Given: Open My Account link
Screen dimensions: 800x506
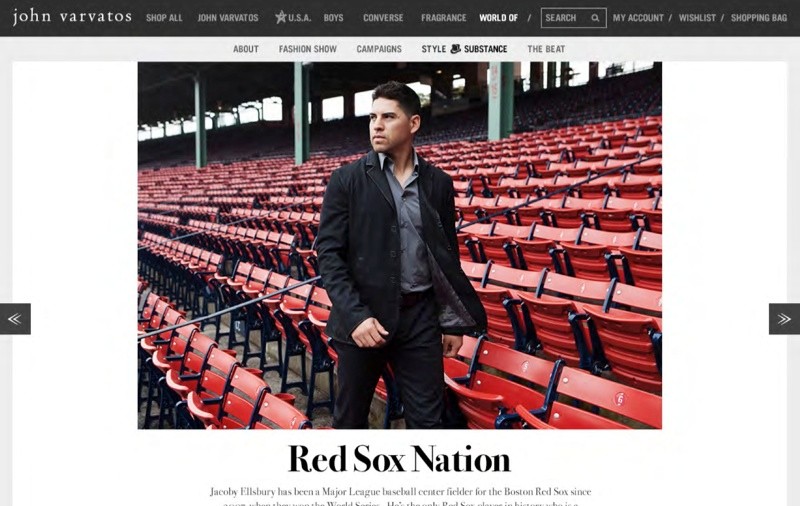Looking at the screenshot, I should coord(638,18).
